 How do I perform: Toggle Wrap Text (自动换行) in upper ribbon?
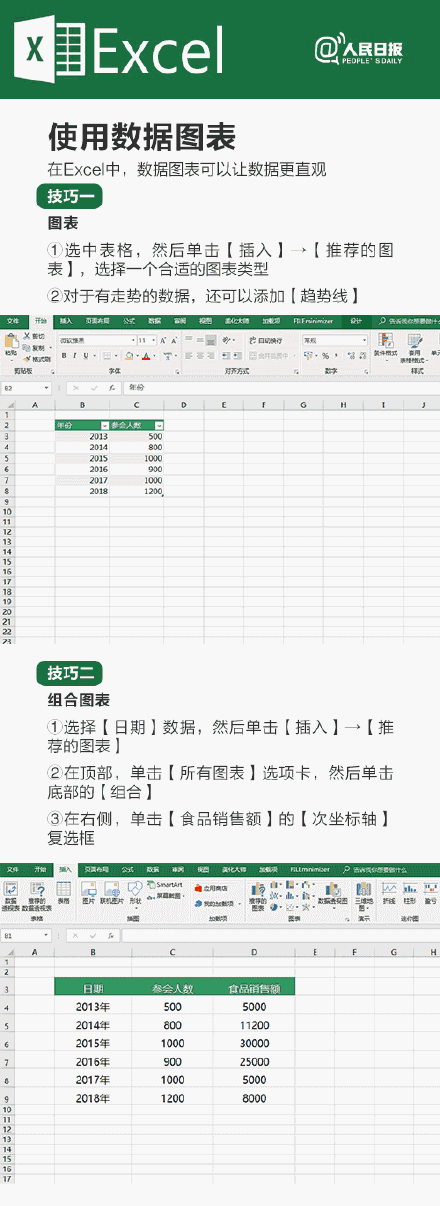[x=265, y=340]
